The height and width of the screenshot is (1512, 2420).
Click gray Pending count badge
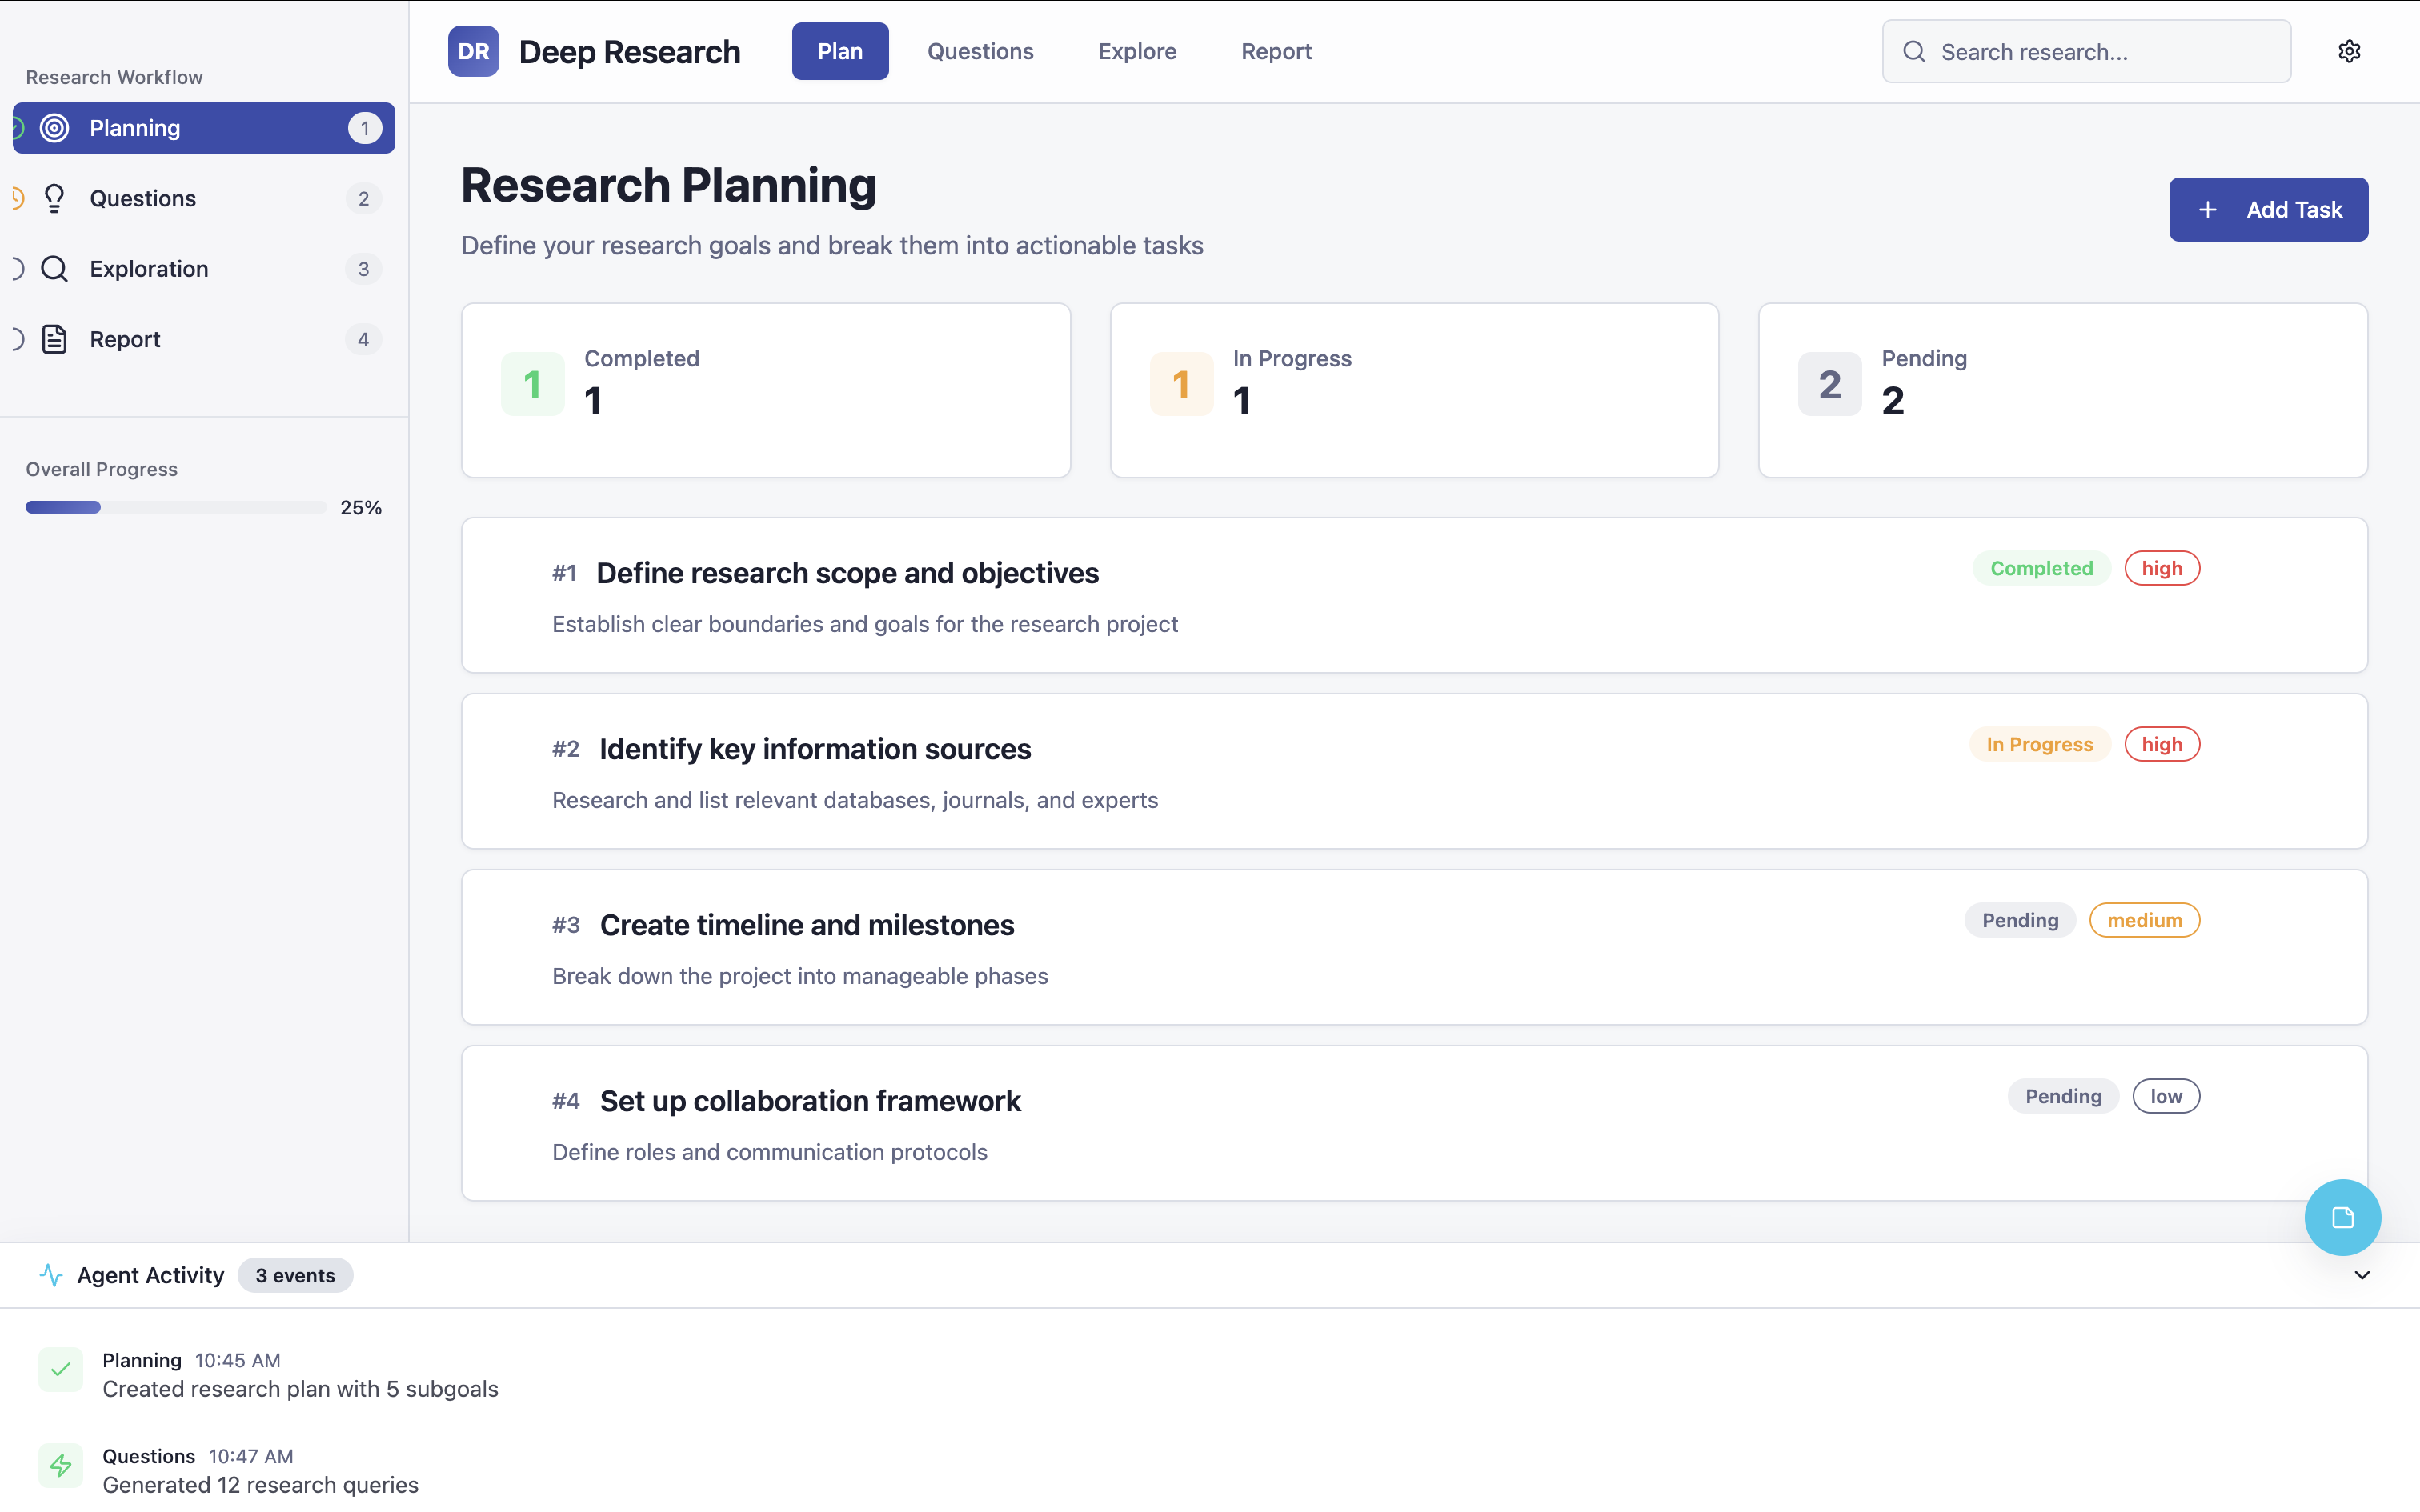pyautogui.click(x=1829, y=384)
